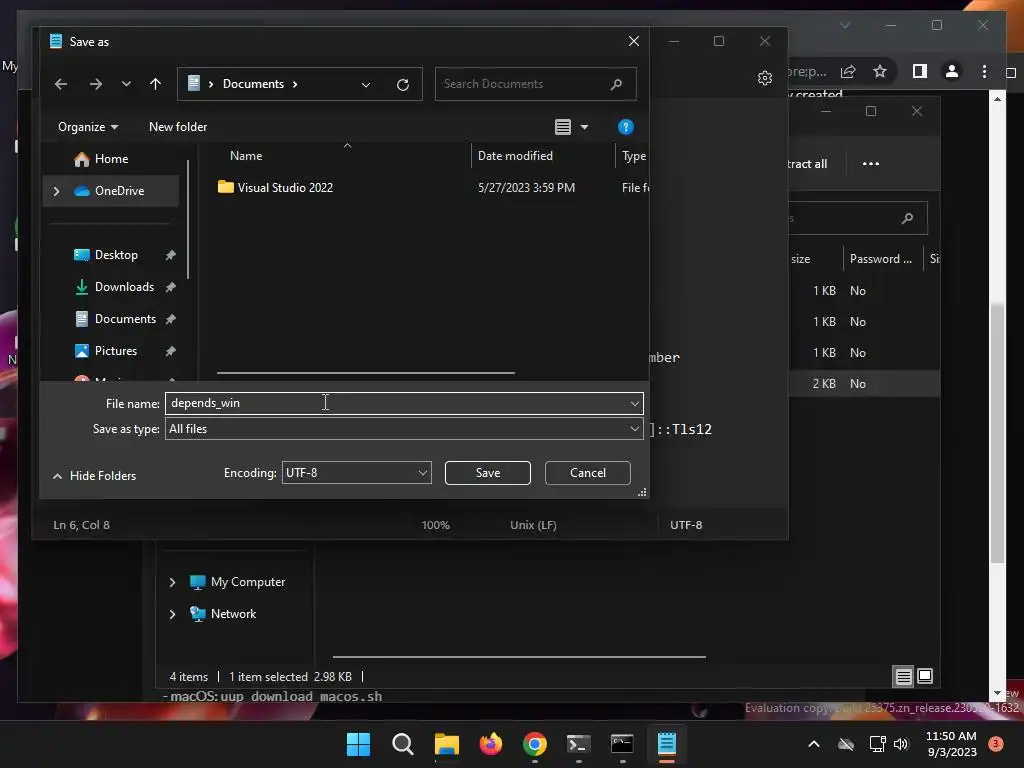Viewport: 1024px width, 768px height.
Task: Open the Save as type dropdown
Action: 404,428
